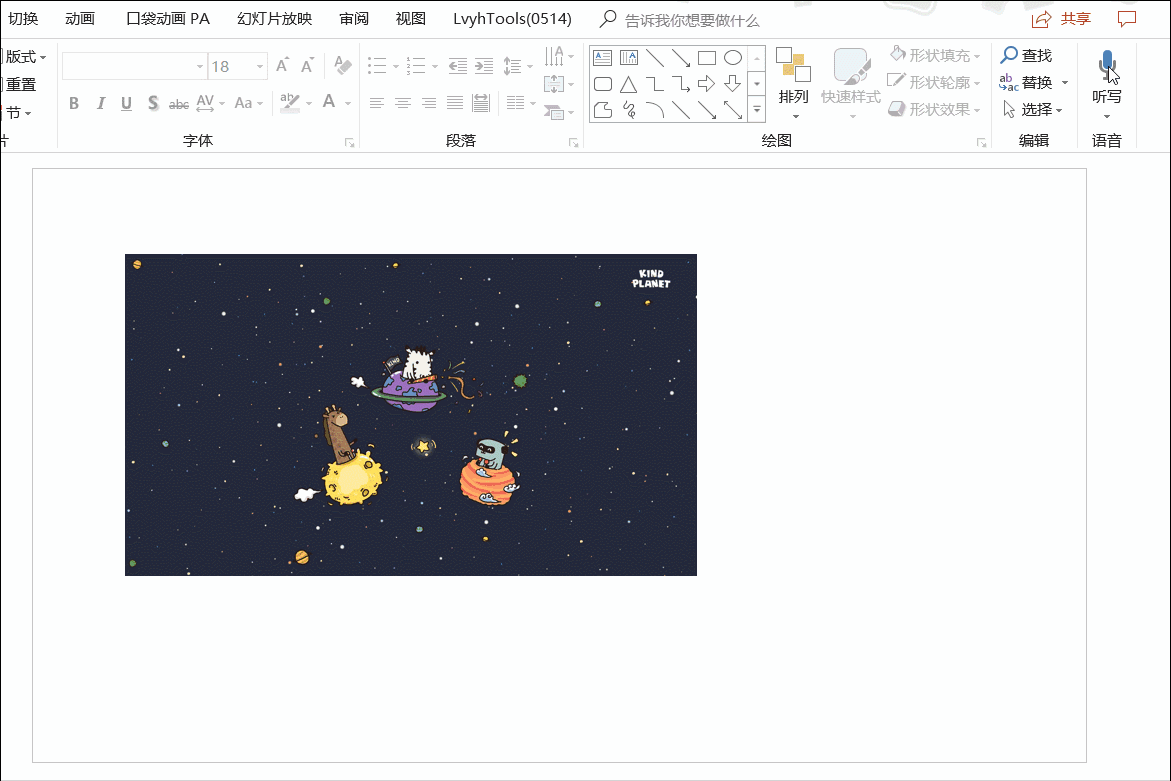Click the Arrange (排列) icon

[x=793, y=65]
